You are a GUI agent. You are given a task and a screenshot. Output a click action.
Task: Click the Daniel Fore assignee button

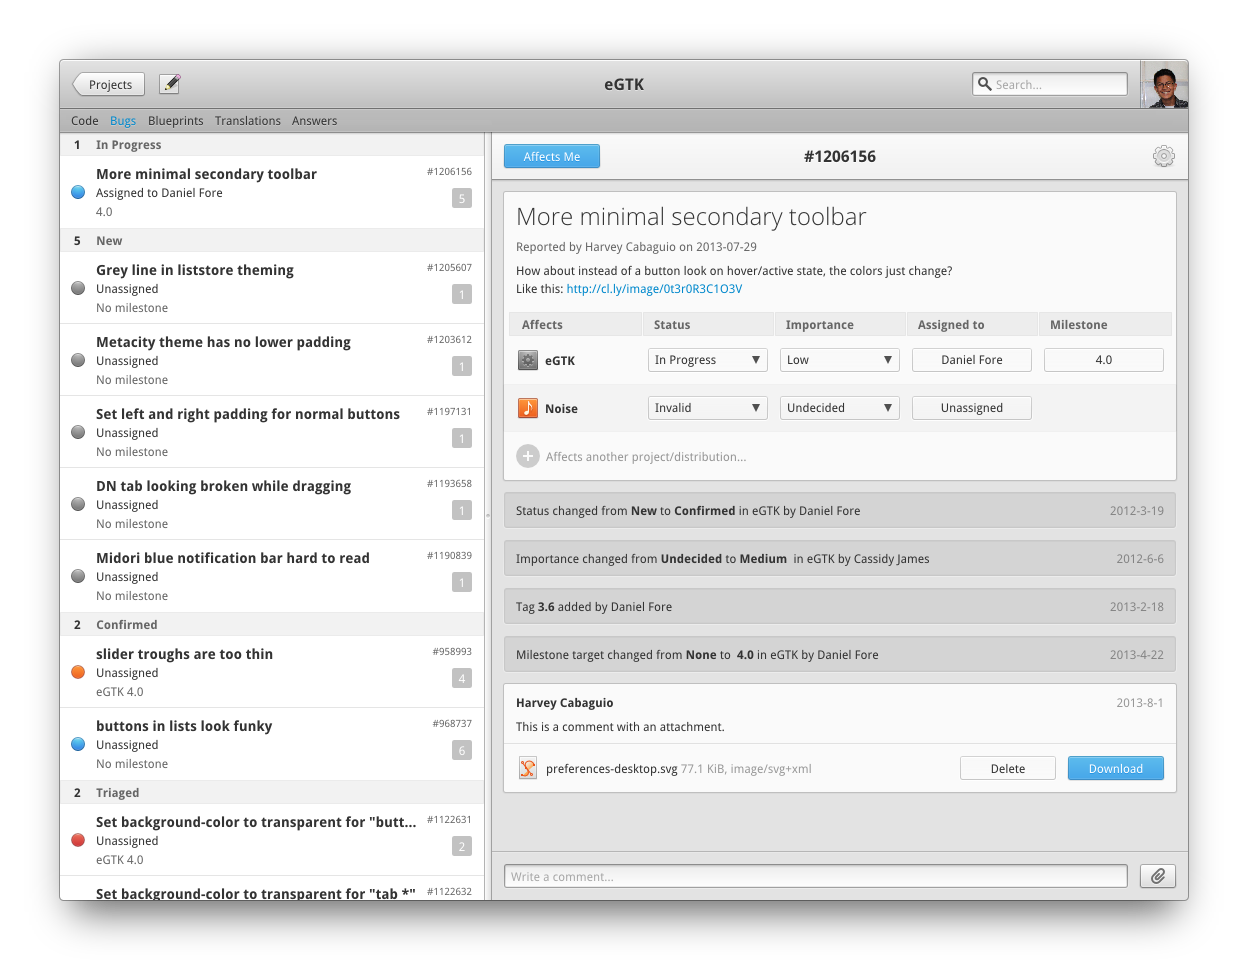click(972, 360)
